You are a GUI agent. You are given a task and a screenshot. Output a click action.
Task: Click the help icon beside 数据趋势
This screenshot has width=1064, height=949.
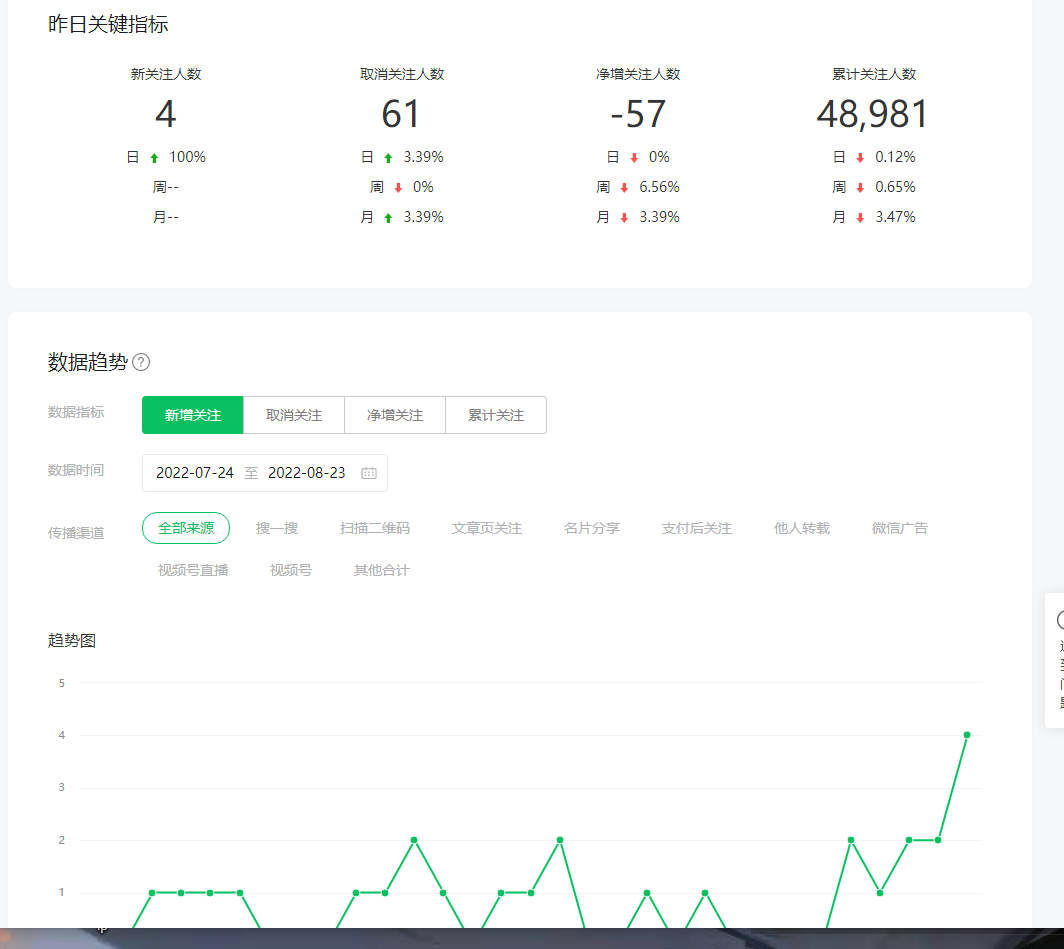(x=141, y=362)
